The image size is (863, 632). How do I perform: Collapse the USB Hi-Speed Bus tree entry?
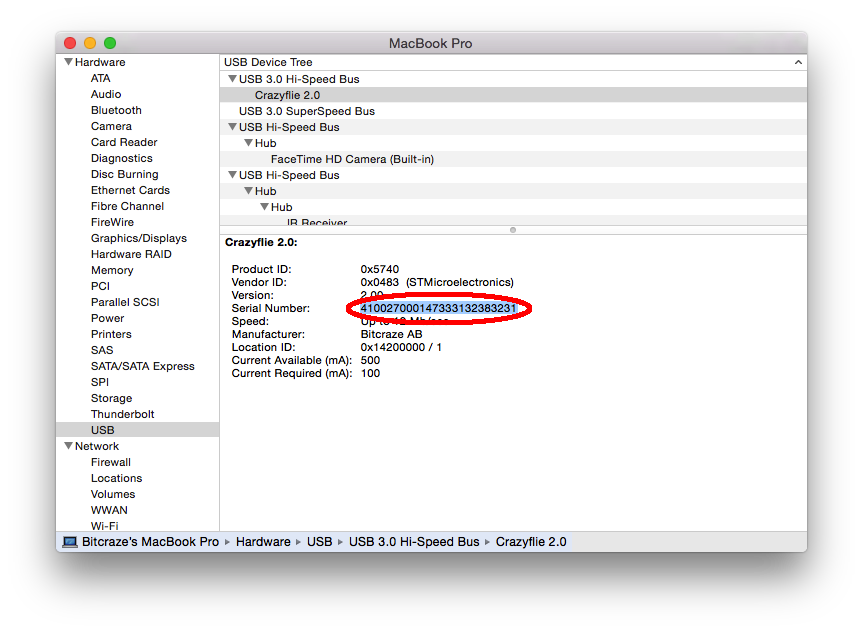[x=234, y=127]
